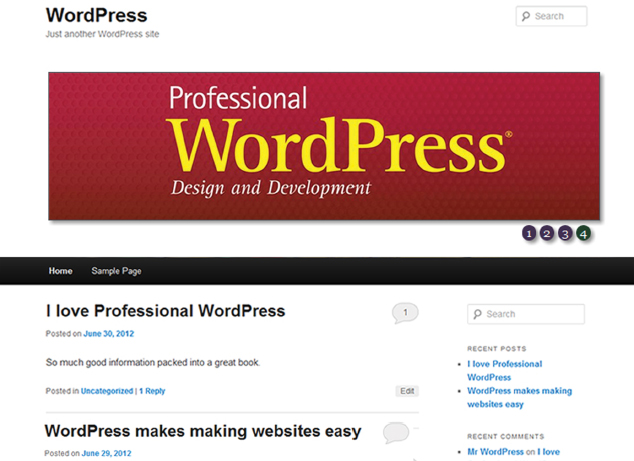Image resolution: width=634 pixels, height=461 pixels.
Task: Go to slide 4 of the slider
Action: pos(583,233)
